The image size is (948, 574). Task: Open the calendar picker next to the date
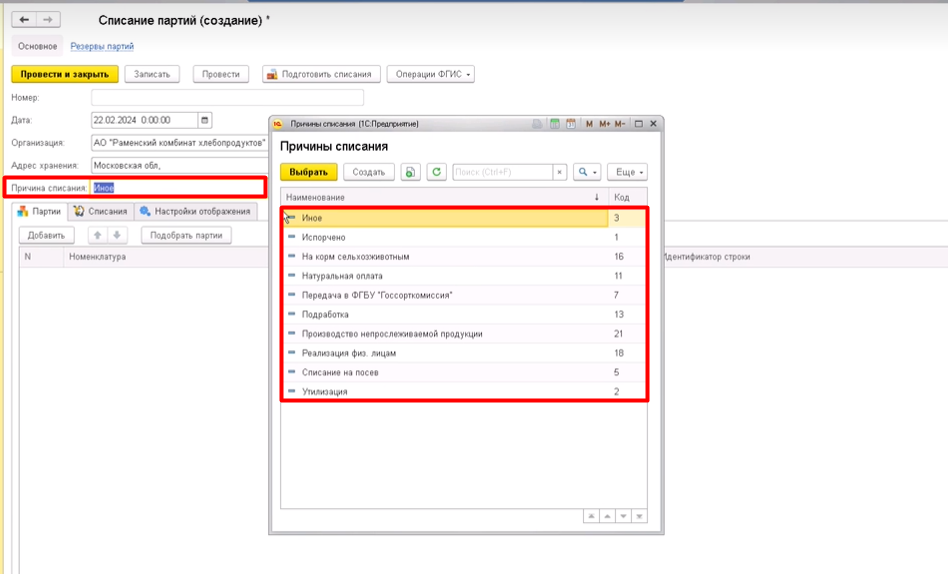204,120
